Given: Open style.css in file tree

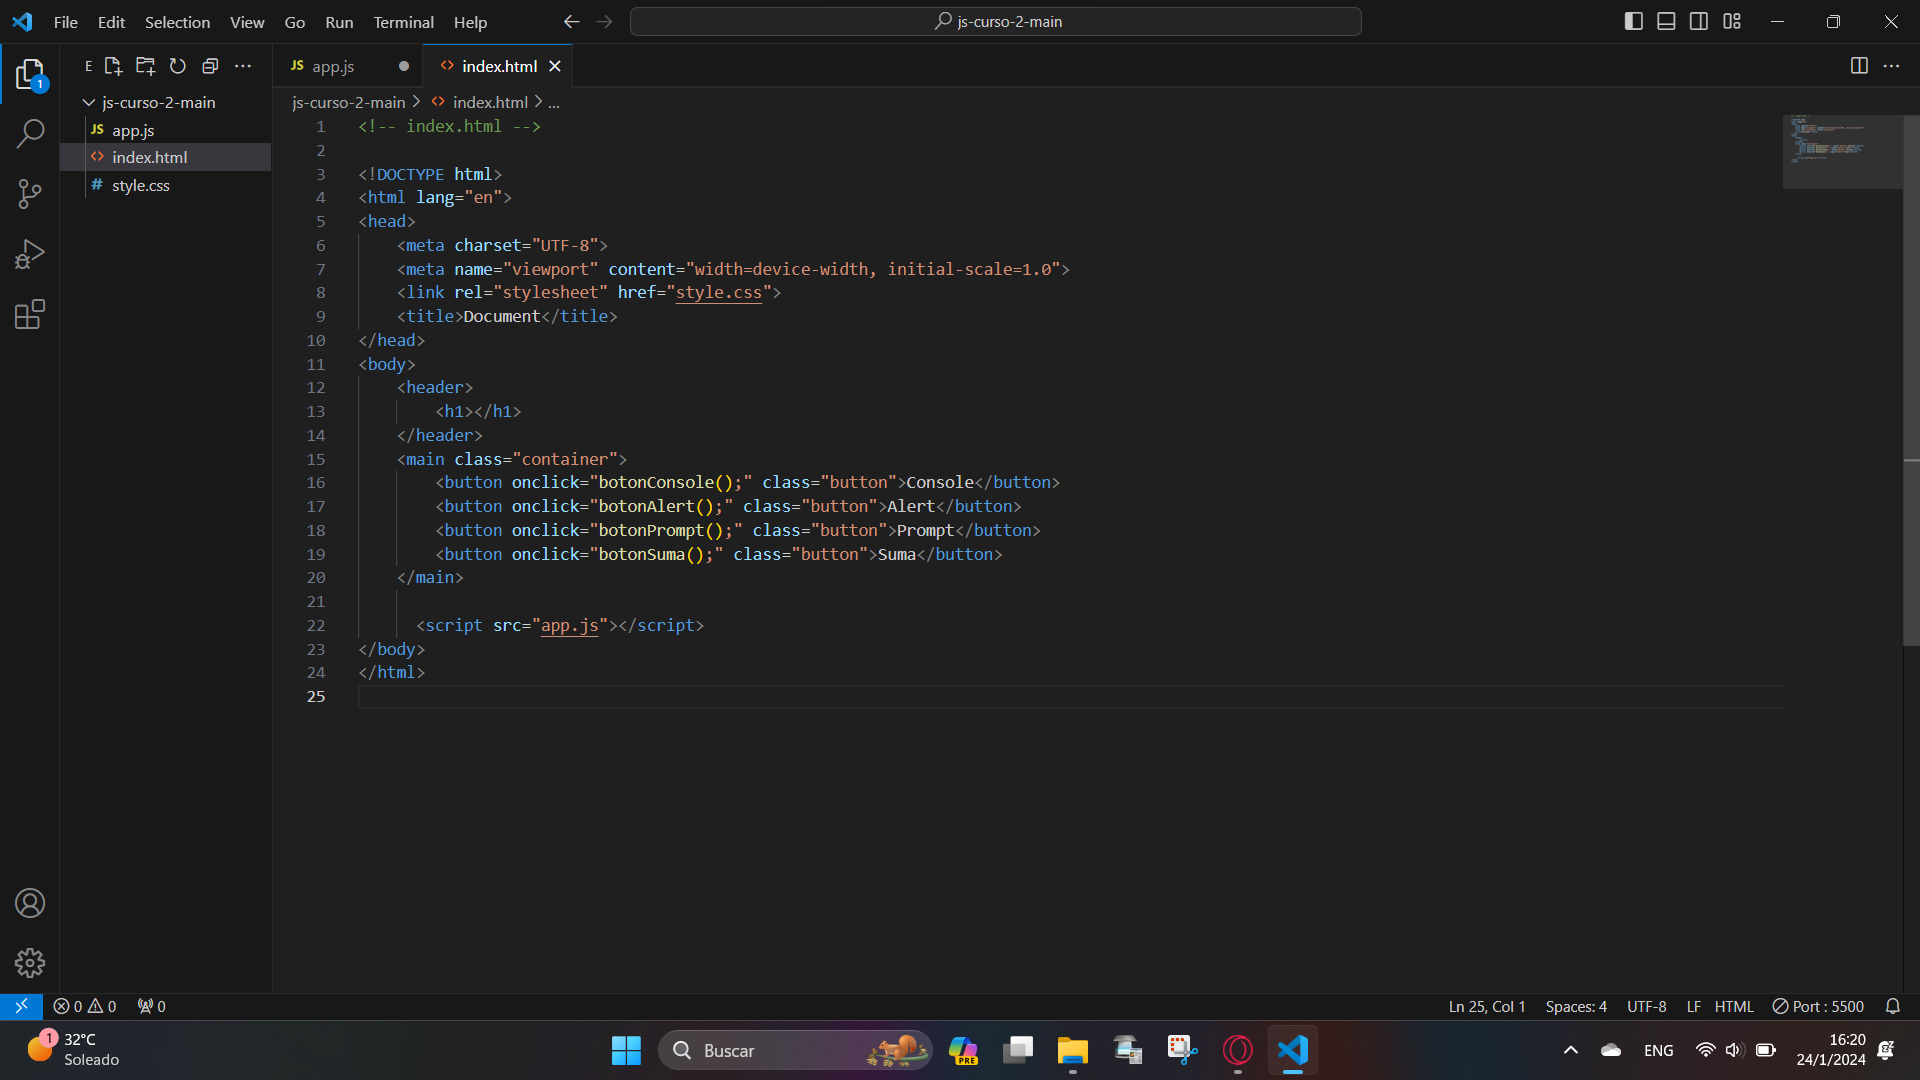Looking at the screenshot, I should (x=165, y=185).
